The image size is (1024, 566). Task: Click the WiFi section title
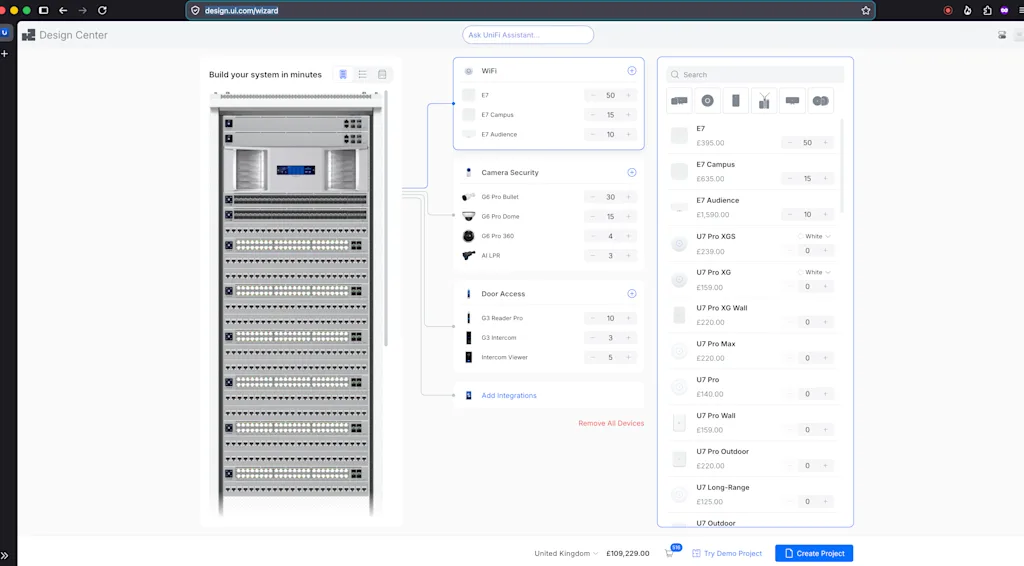(x=488, y=71)
